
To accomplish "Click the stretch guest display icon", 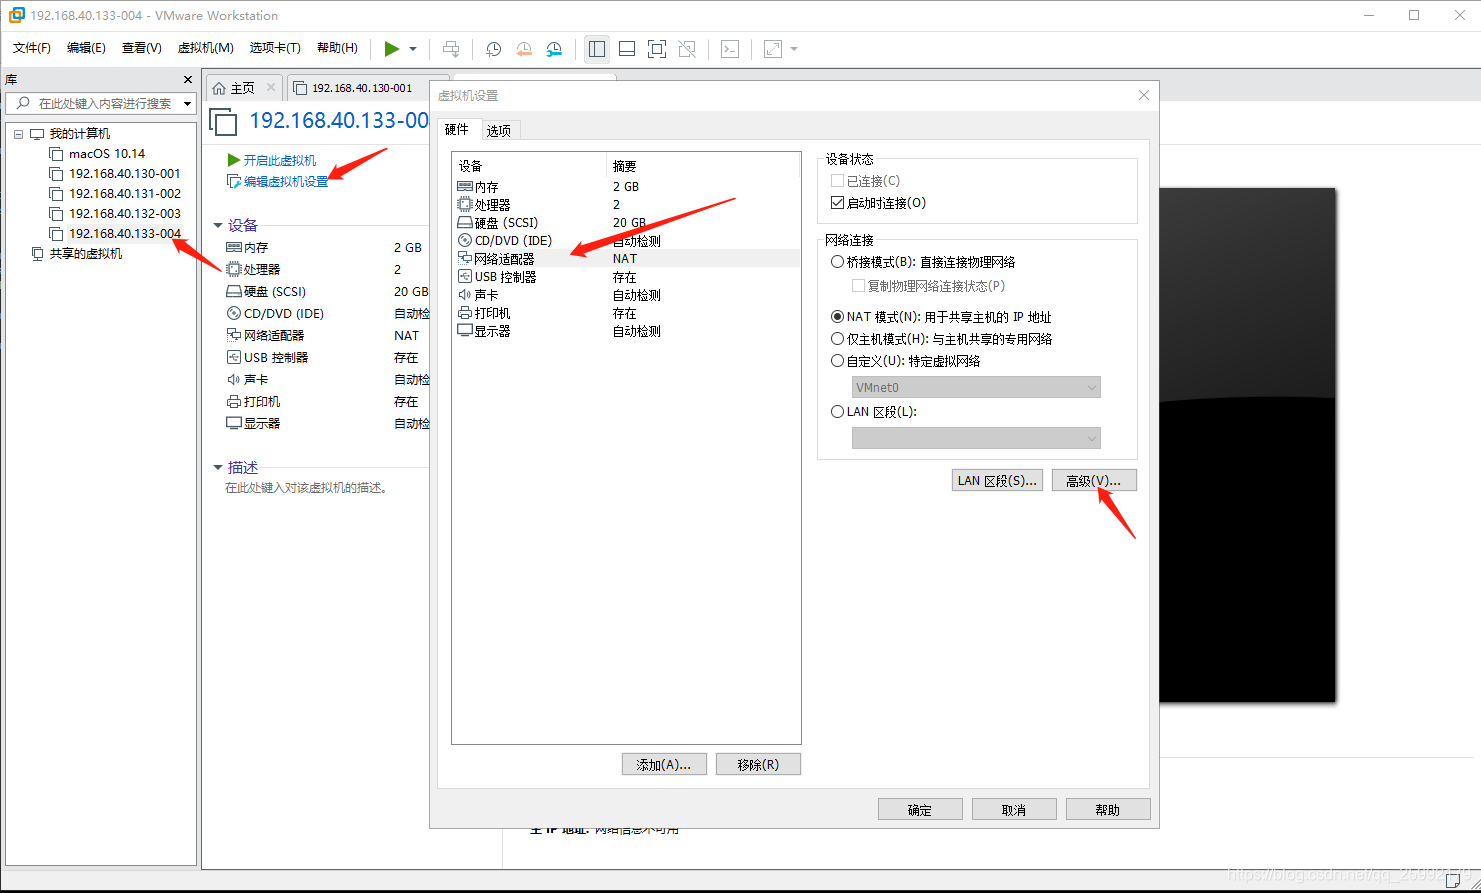I will (773, 49).
